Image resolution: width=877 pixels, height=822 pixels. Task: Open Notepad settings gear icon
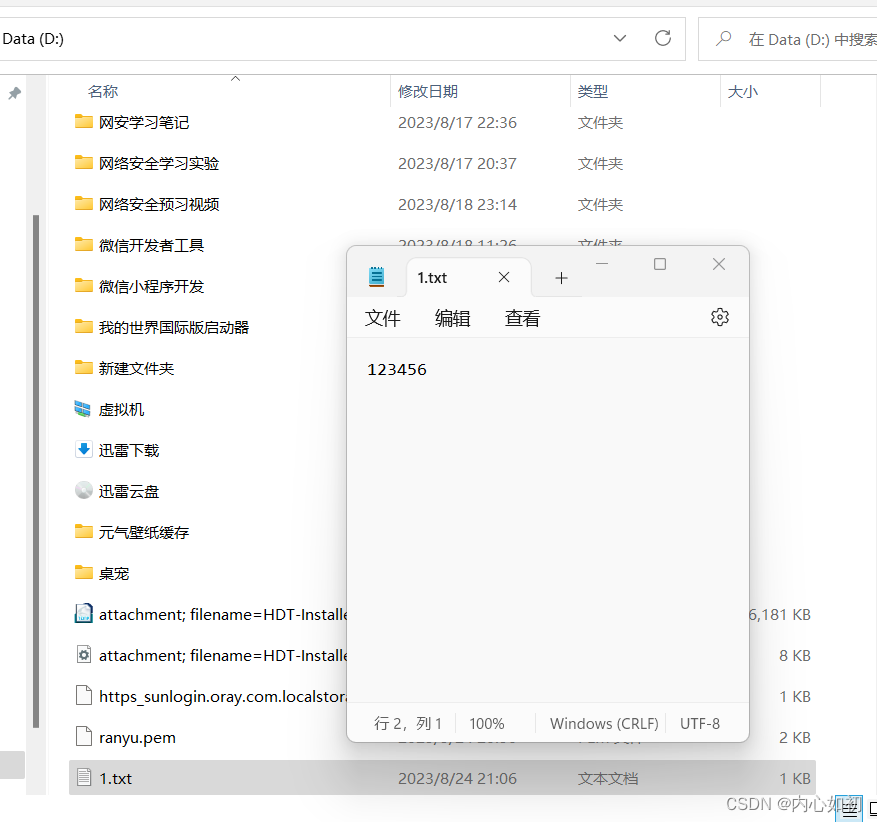pyautogui.click(x=719, y=317)
